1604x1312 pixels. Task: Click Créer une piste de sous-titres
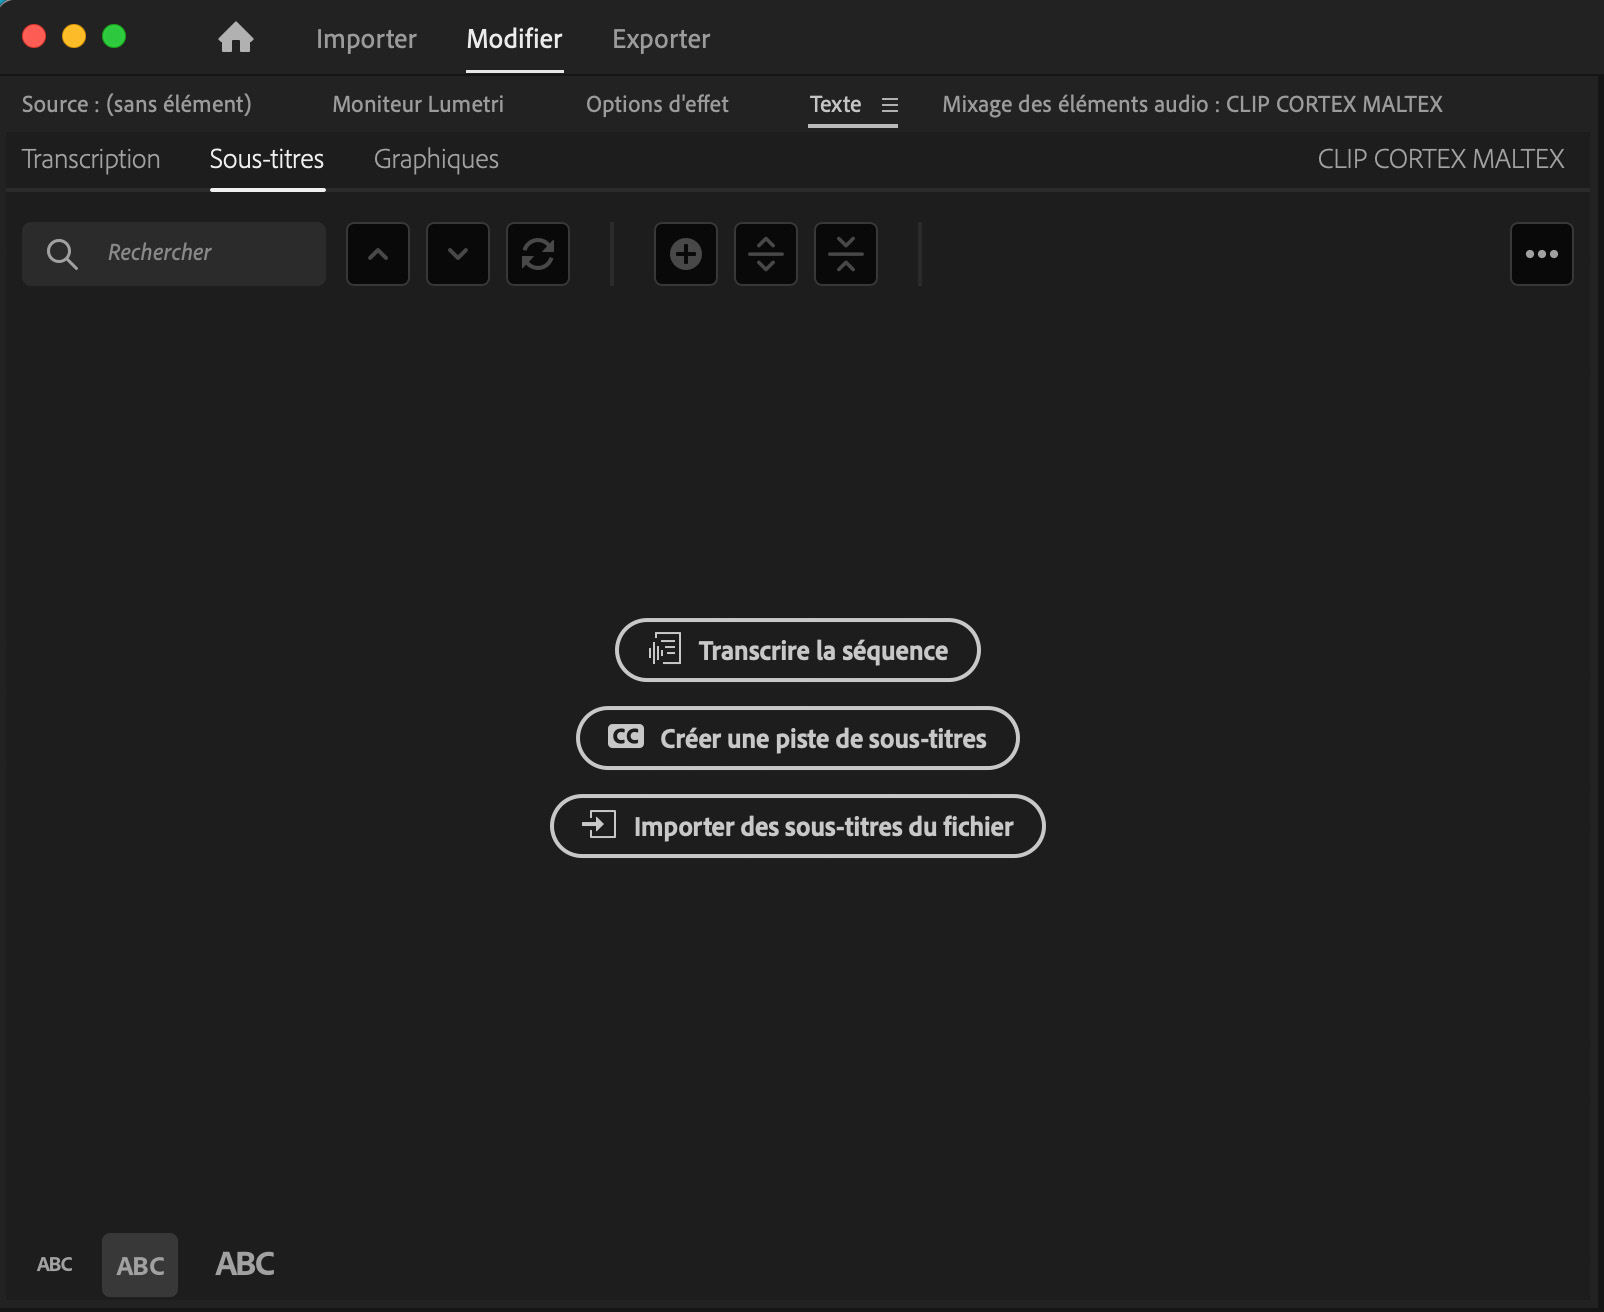tap(798, 738)
